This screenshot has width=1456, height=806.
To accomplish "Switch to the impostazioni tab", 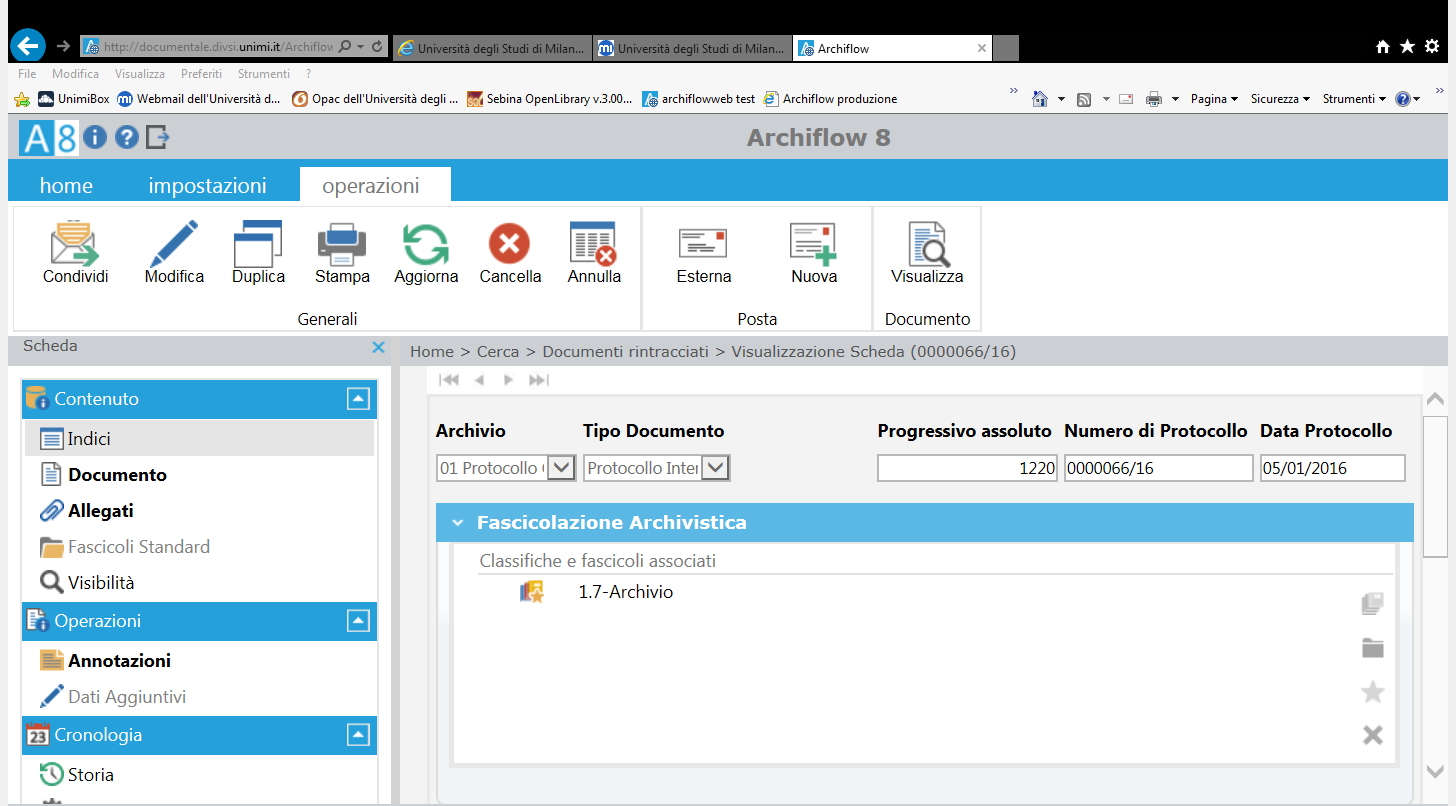I will [x=207, y=186].
